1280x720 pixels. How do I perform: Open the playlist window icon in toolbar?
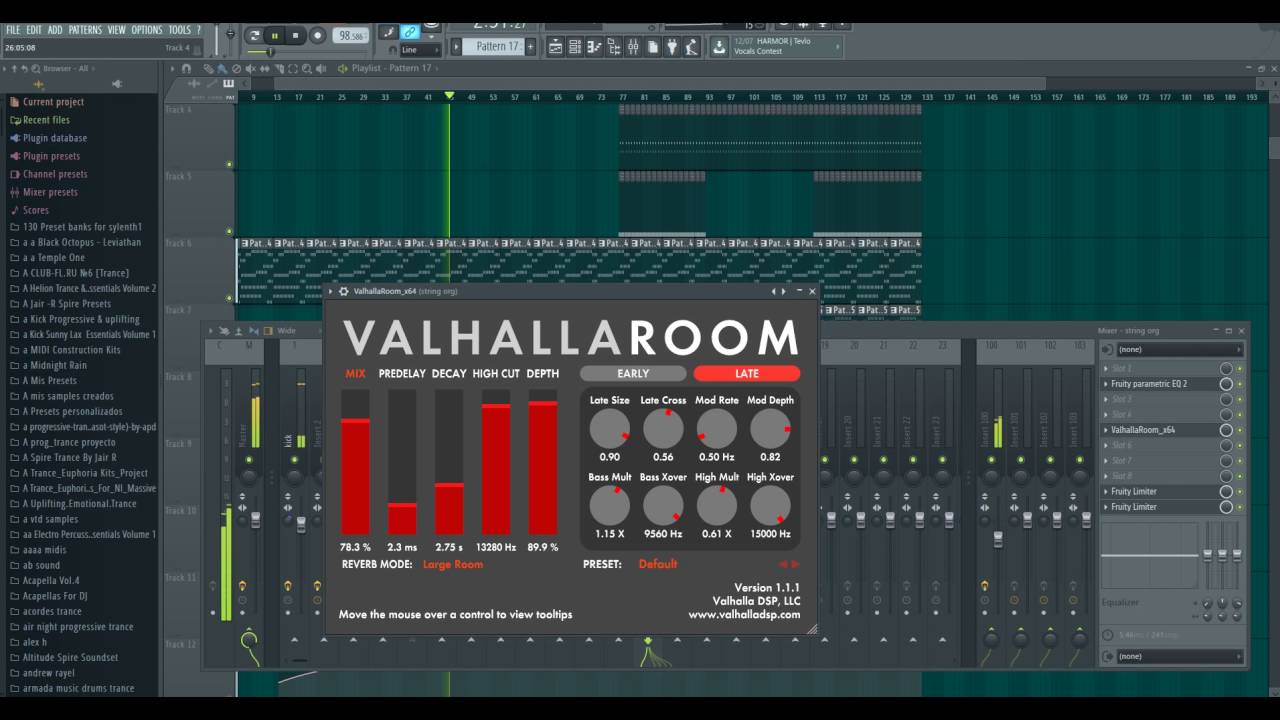[x=554, y=46]
